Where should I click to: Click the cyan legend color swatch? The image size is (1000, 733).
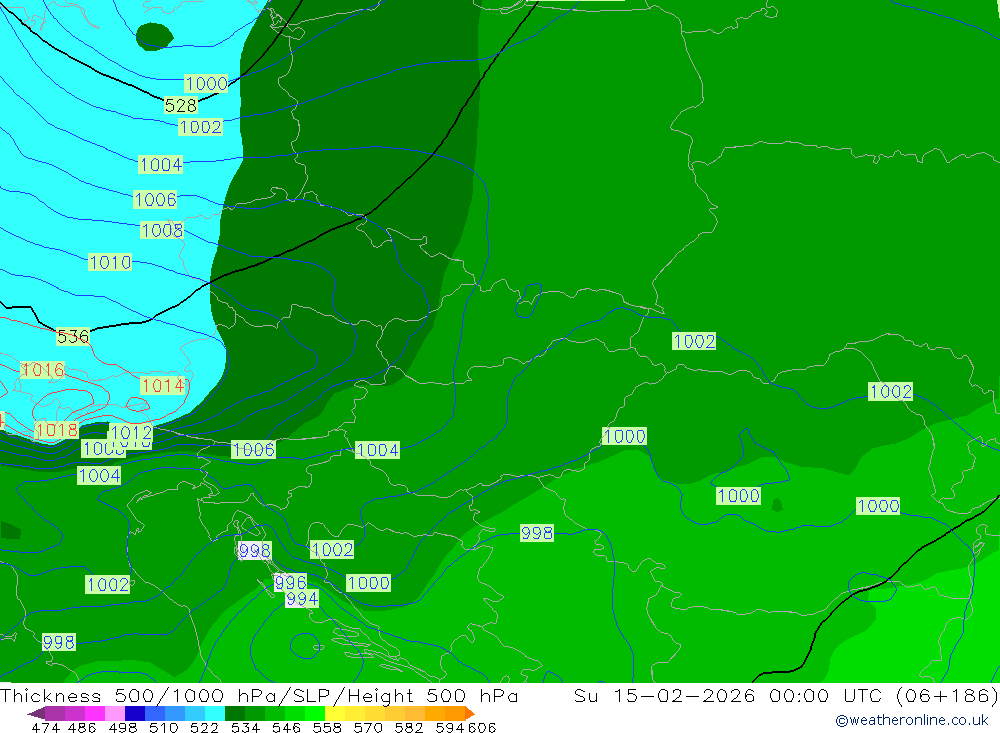point(215,713)
